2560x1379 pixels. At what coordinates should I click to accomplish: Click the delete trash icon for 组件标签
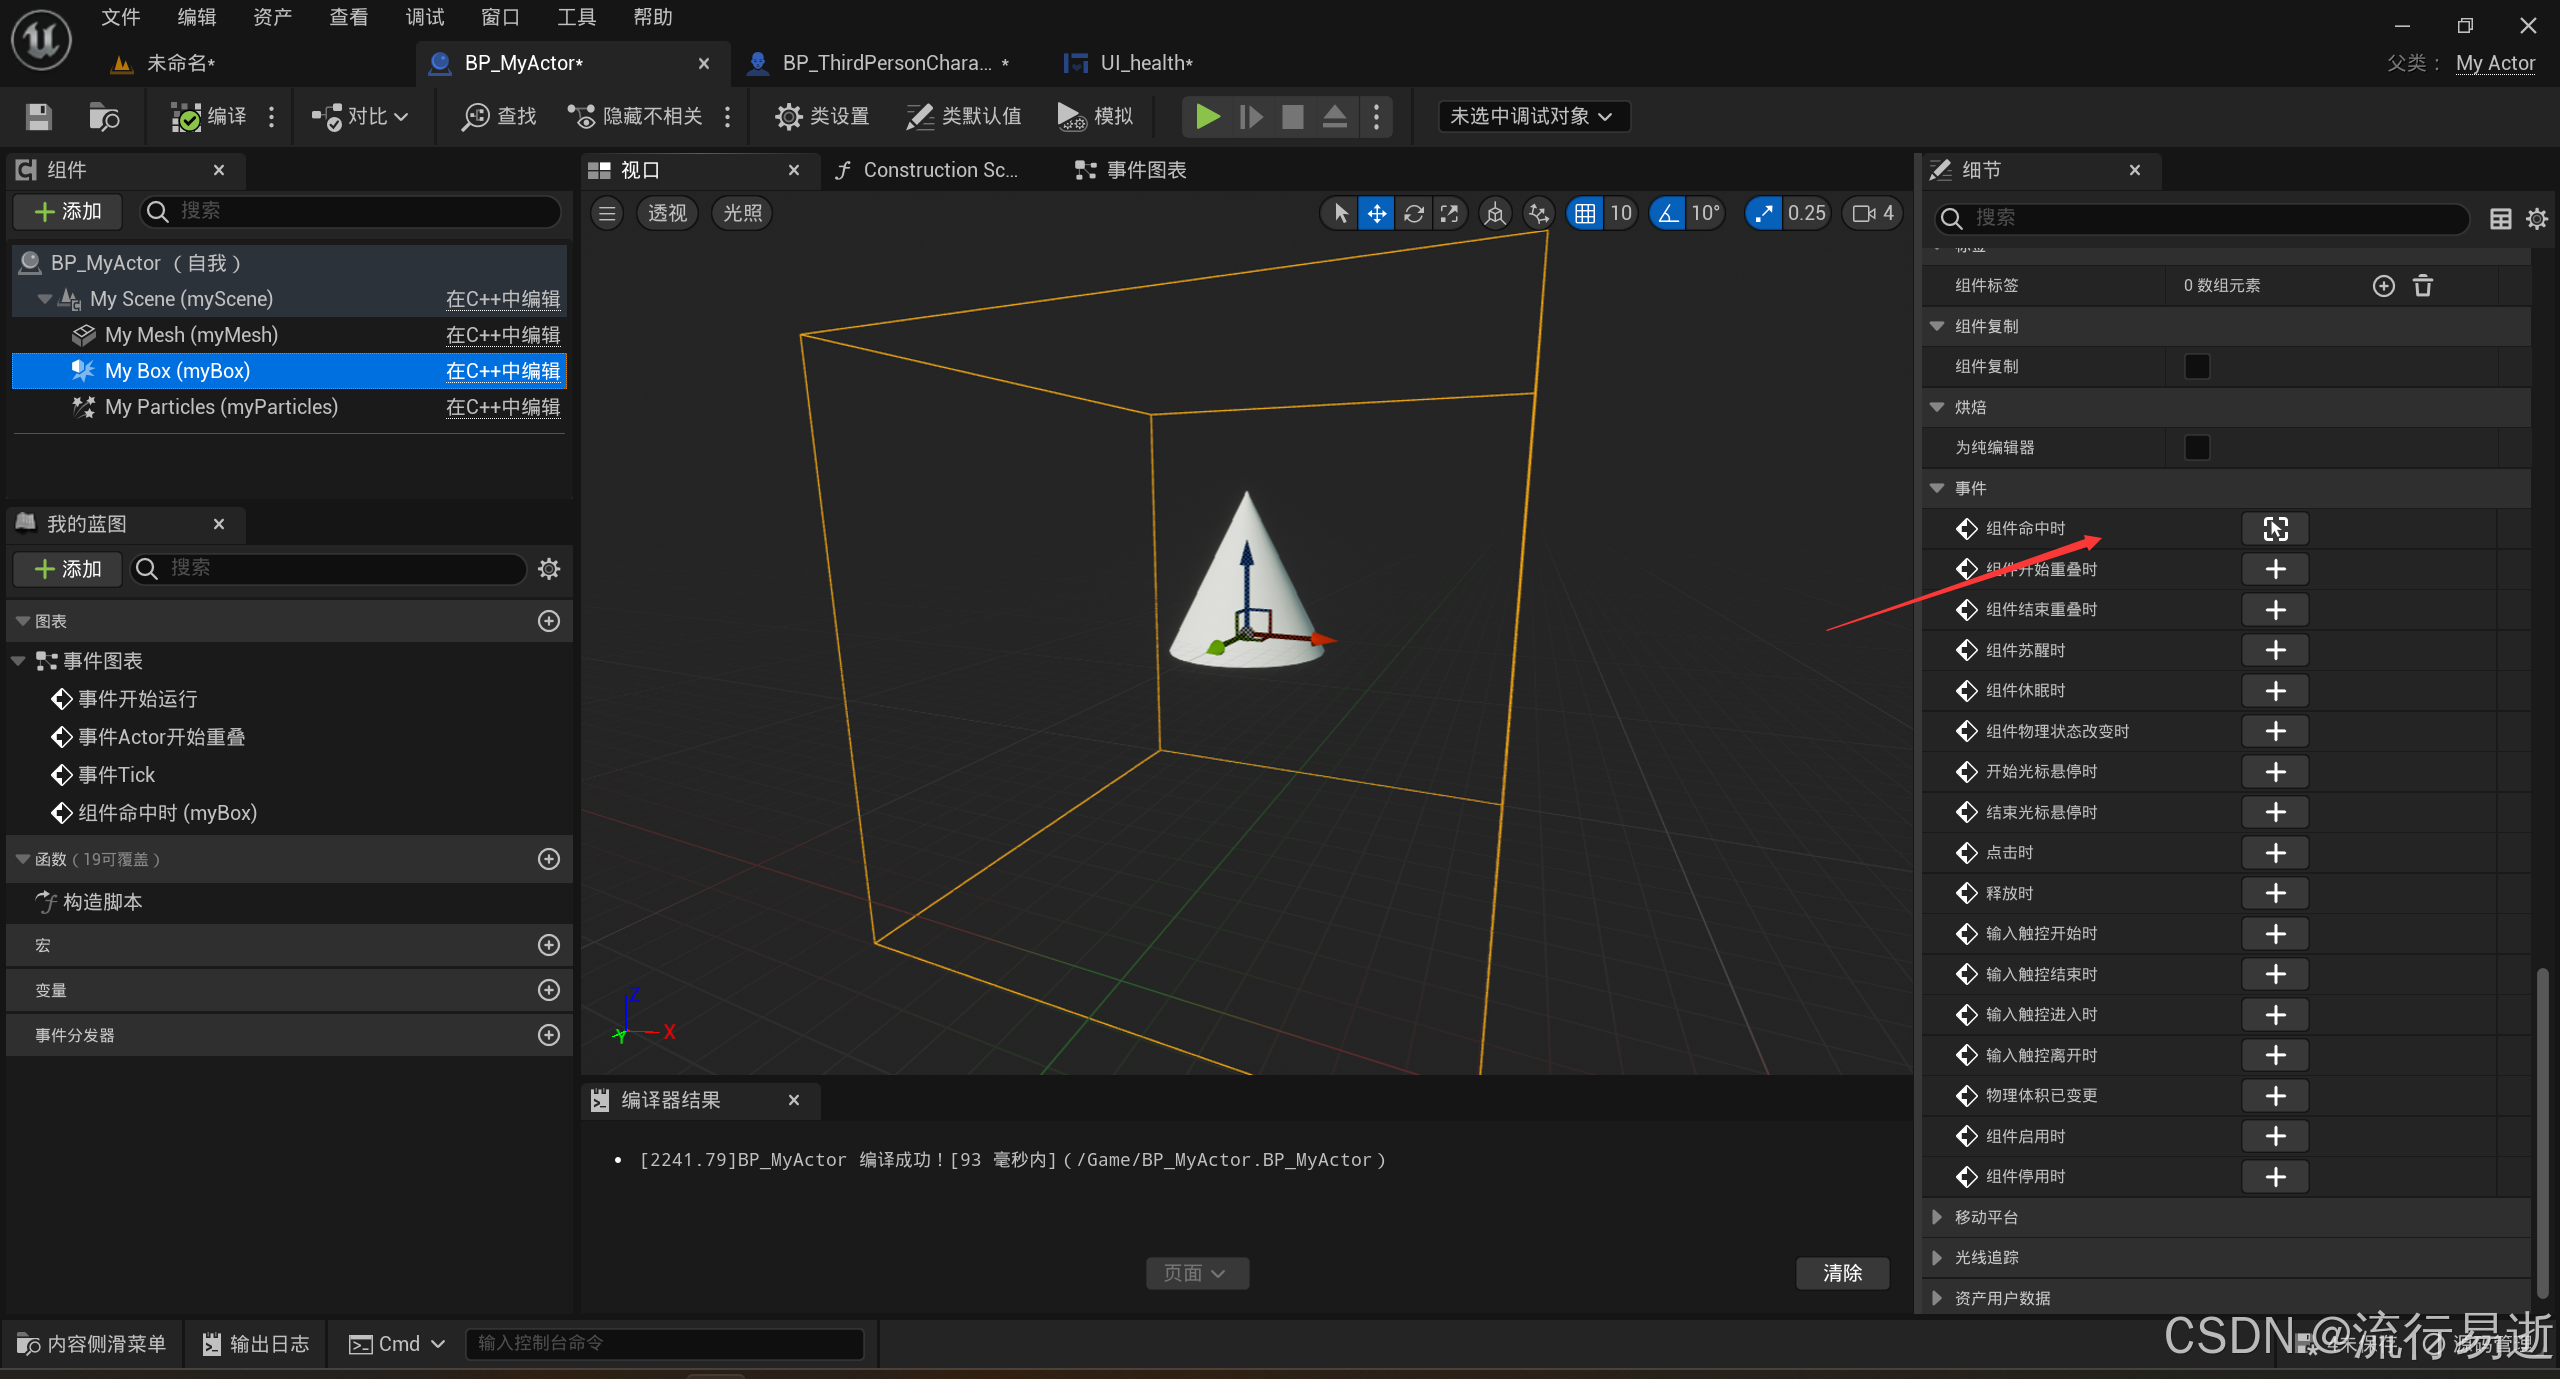2423,286
